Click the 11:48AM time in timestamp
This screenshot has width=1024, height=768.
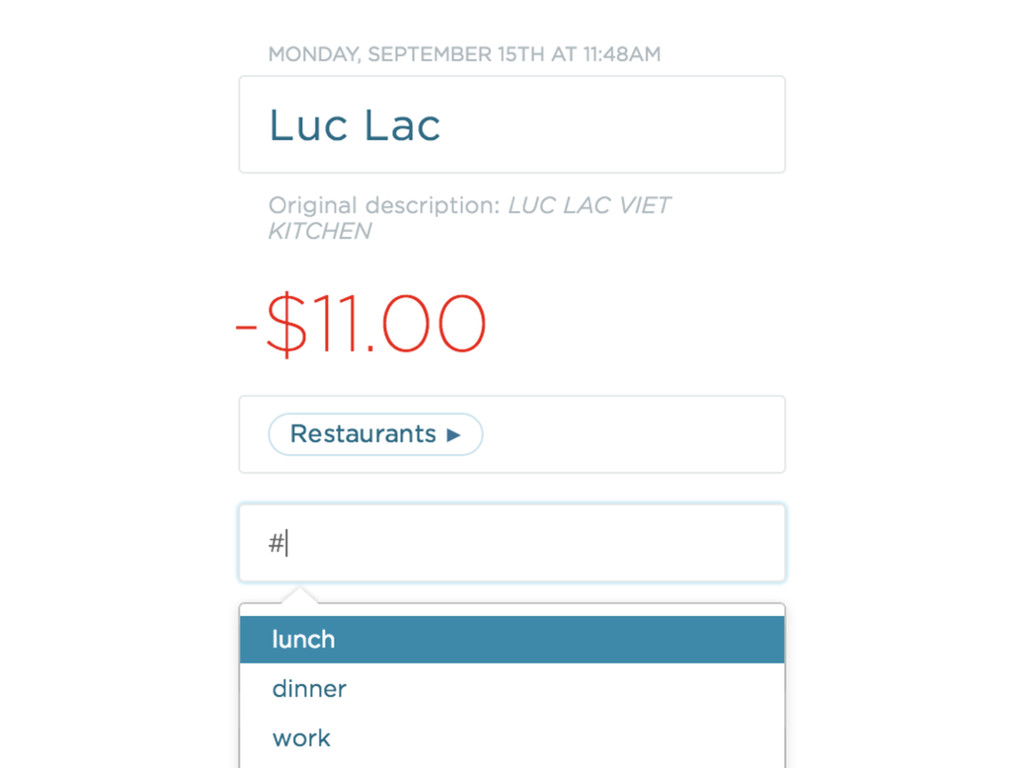[622, 54]
